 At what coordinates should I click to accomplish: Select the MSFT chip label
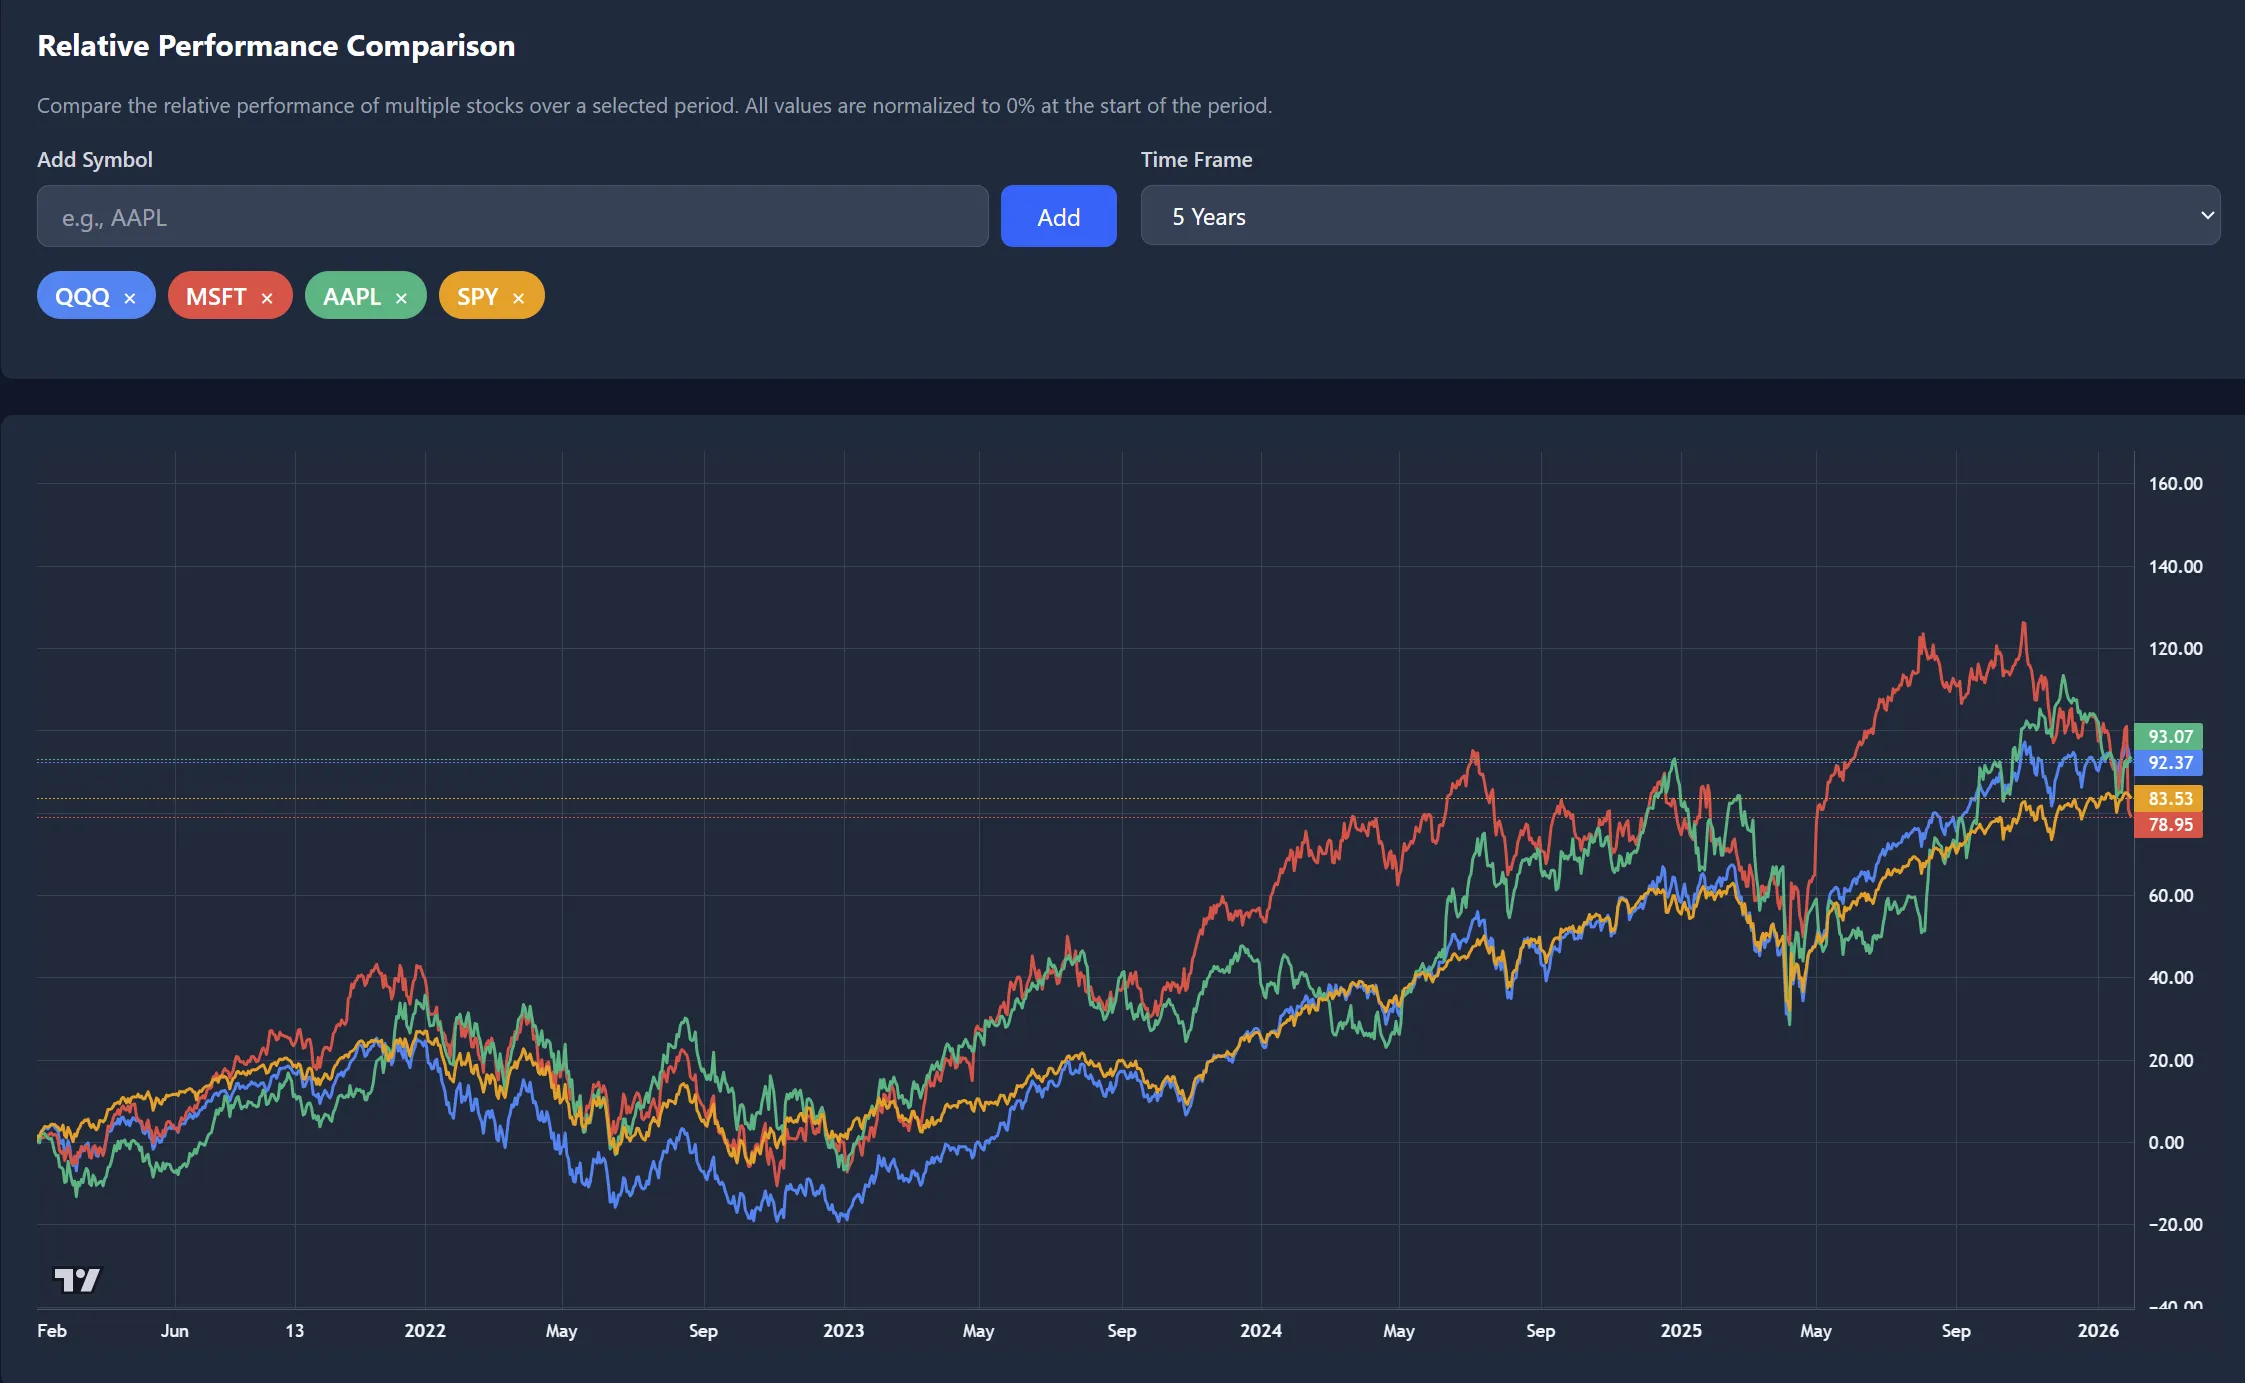216,296
